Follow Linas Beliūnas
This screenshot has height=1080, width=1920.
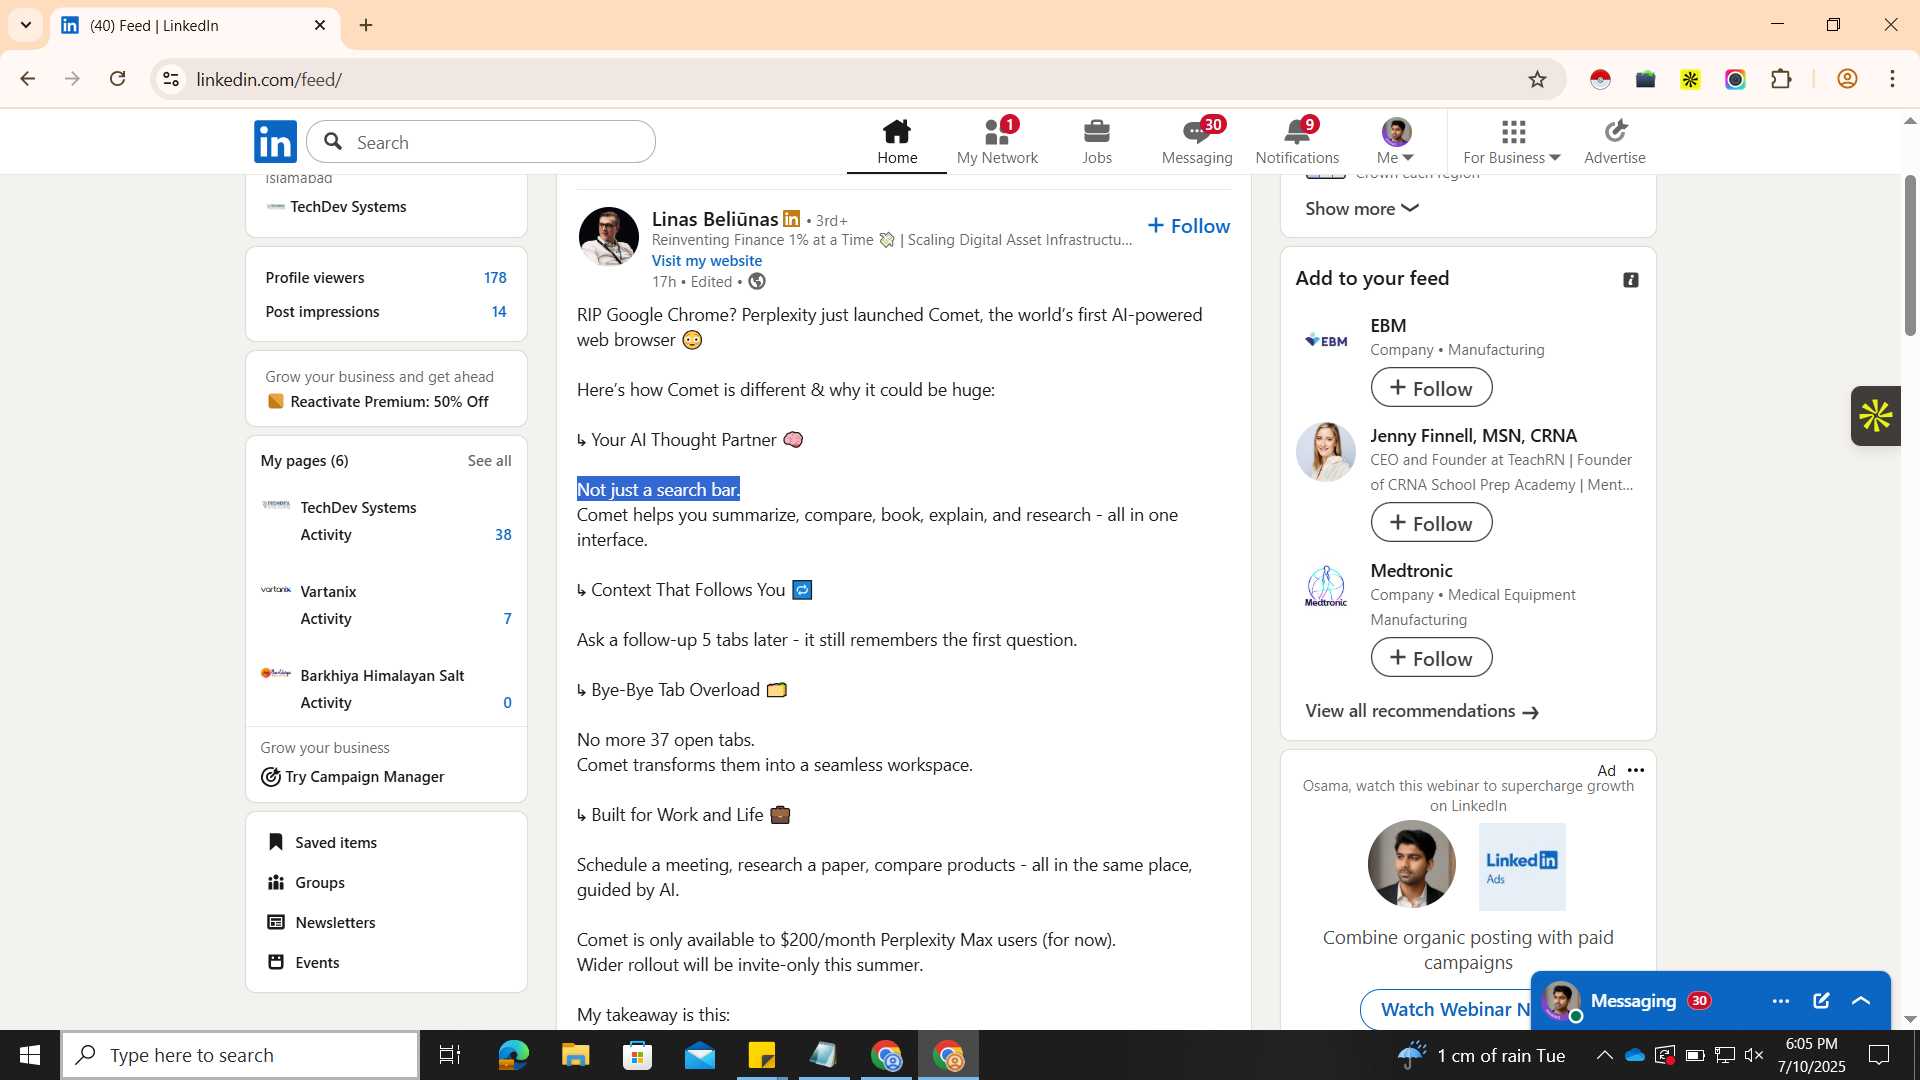tap(1189, 226)
